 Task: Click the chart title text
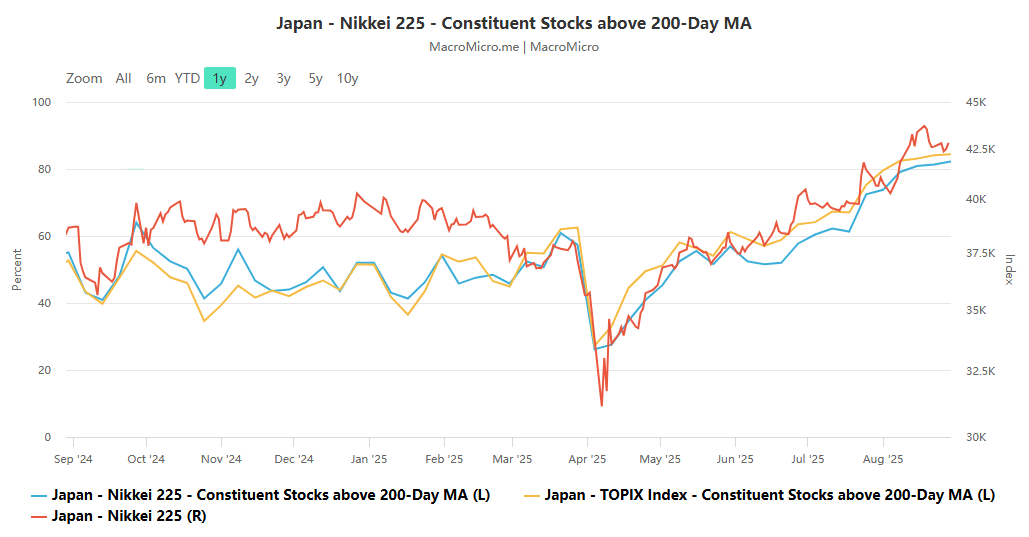[x=514, y=23]
